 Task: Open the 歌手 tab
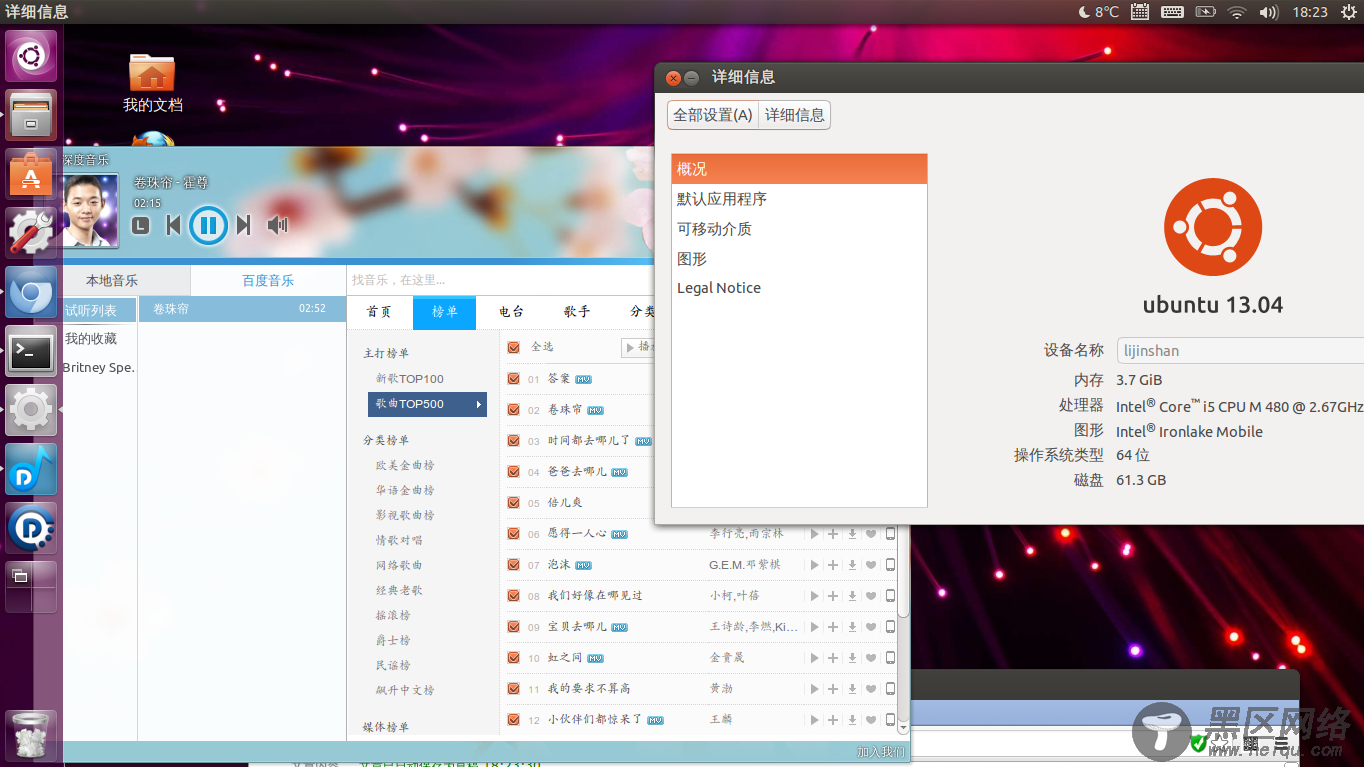(577, 312)
